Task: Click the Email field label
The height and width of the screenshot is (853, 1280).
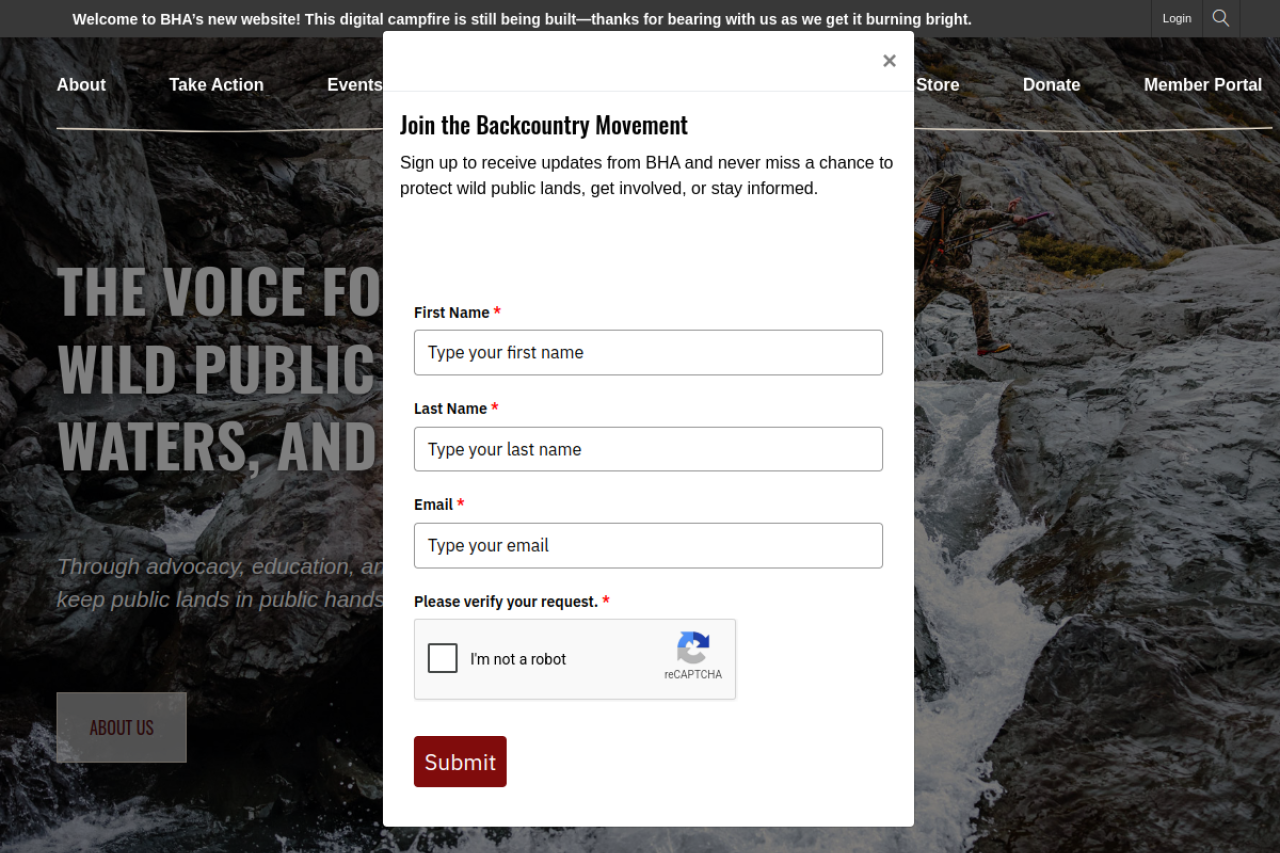Action: pyautogui.click(x=433, y=505)
